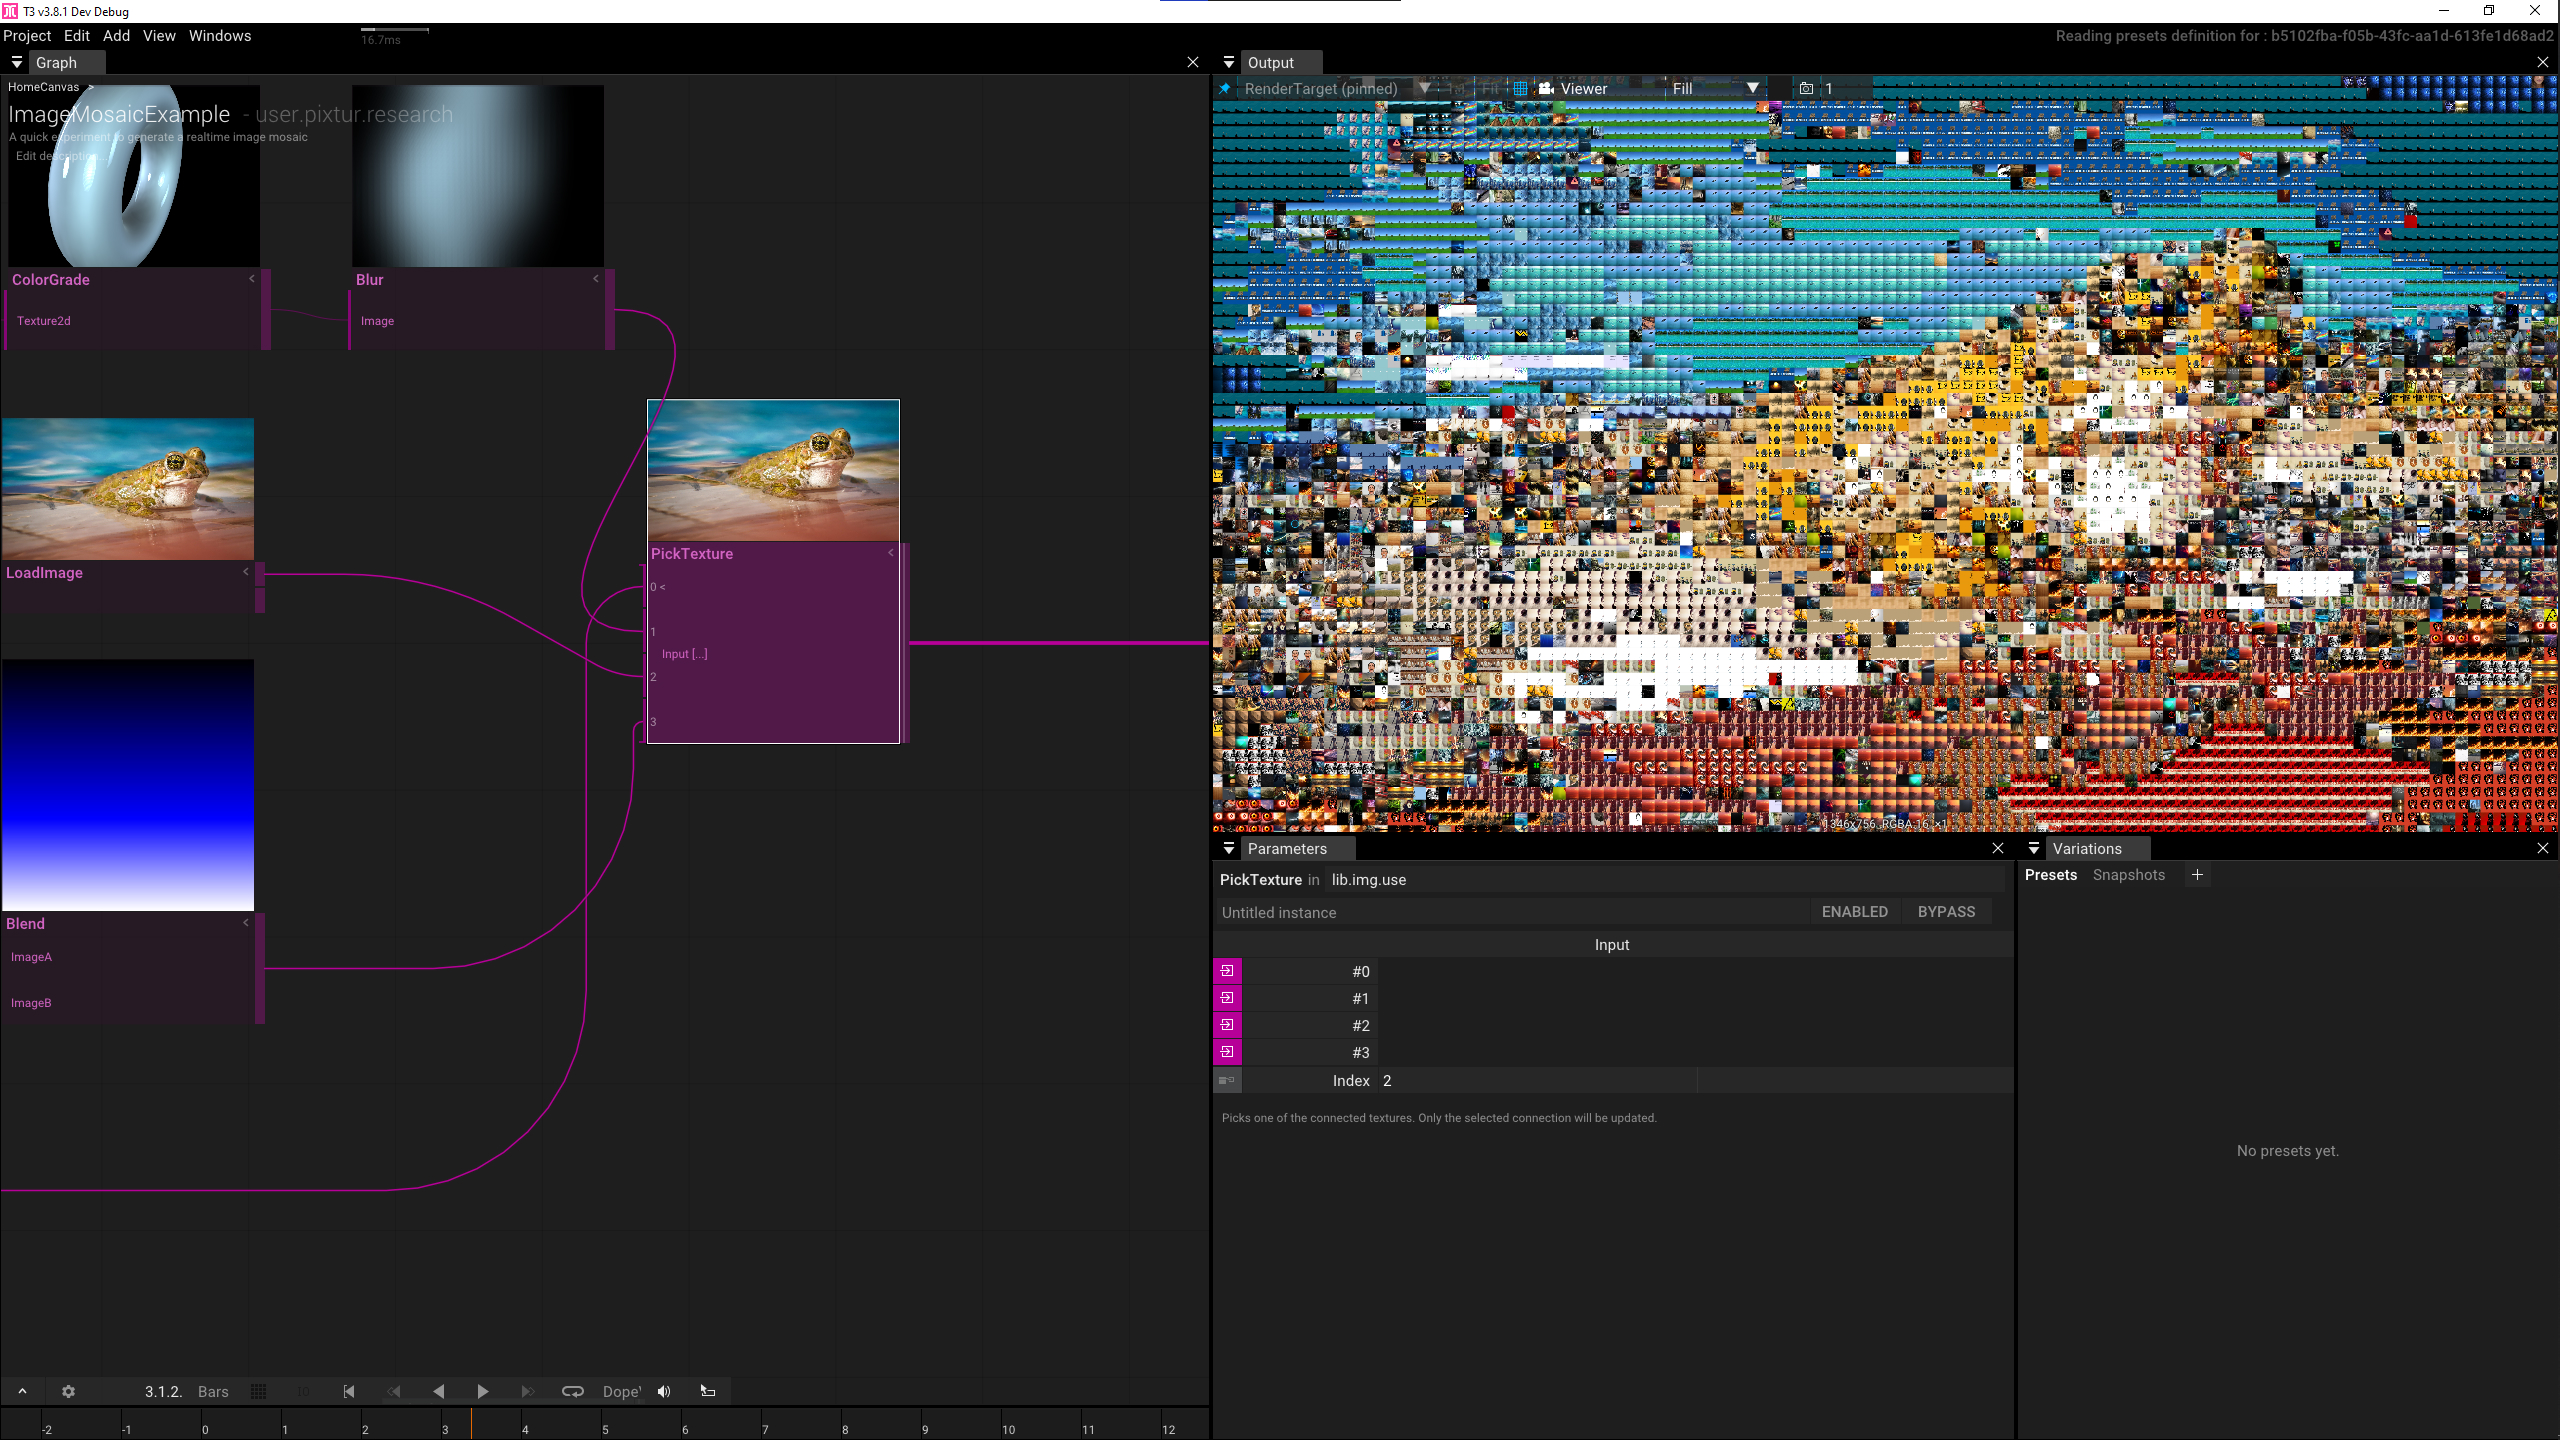The width and height of the screenshot is (2560, 1440).
Task: Toggle the audio speaker icon
Action: [x=664, y=1391]
